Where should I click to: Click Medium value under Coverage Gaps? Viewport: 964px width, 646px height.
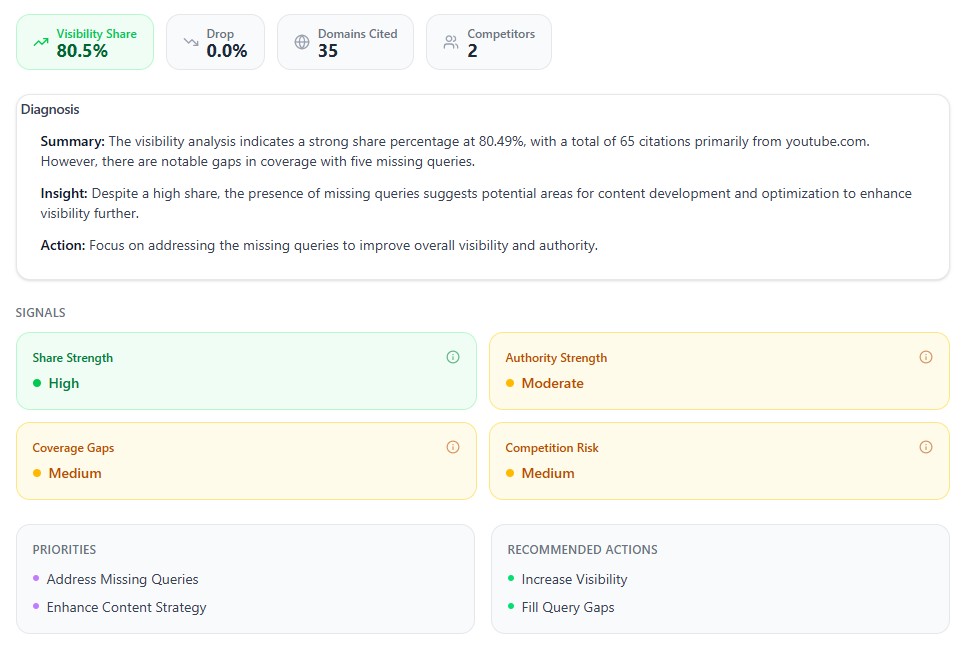coord(75,473)
